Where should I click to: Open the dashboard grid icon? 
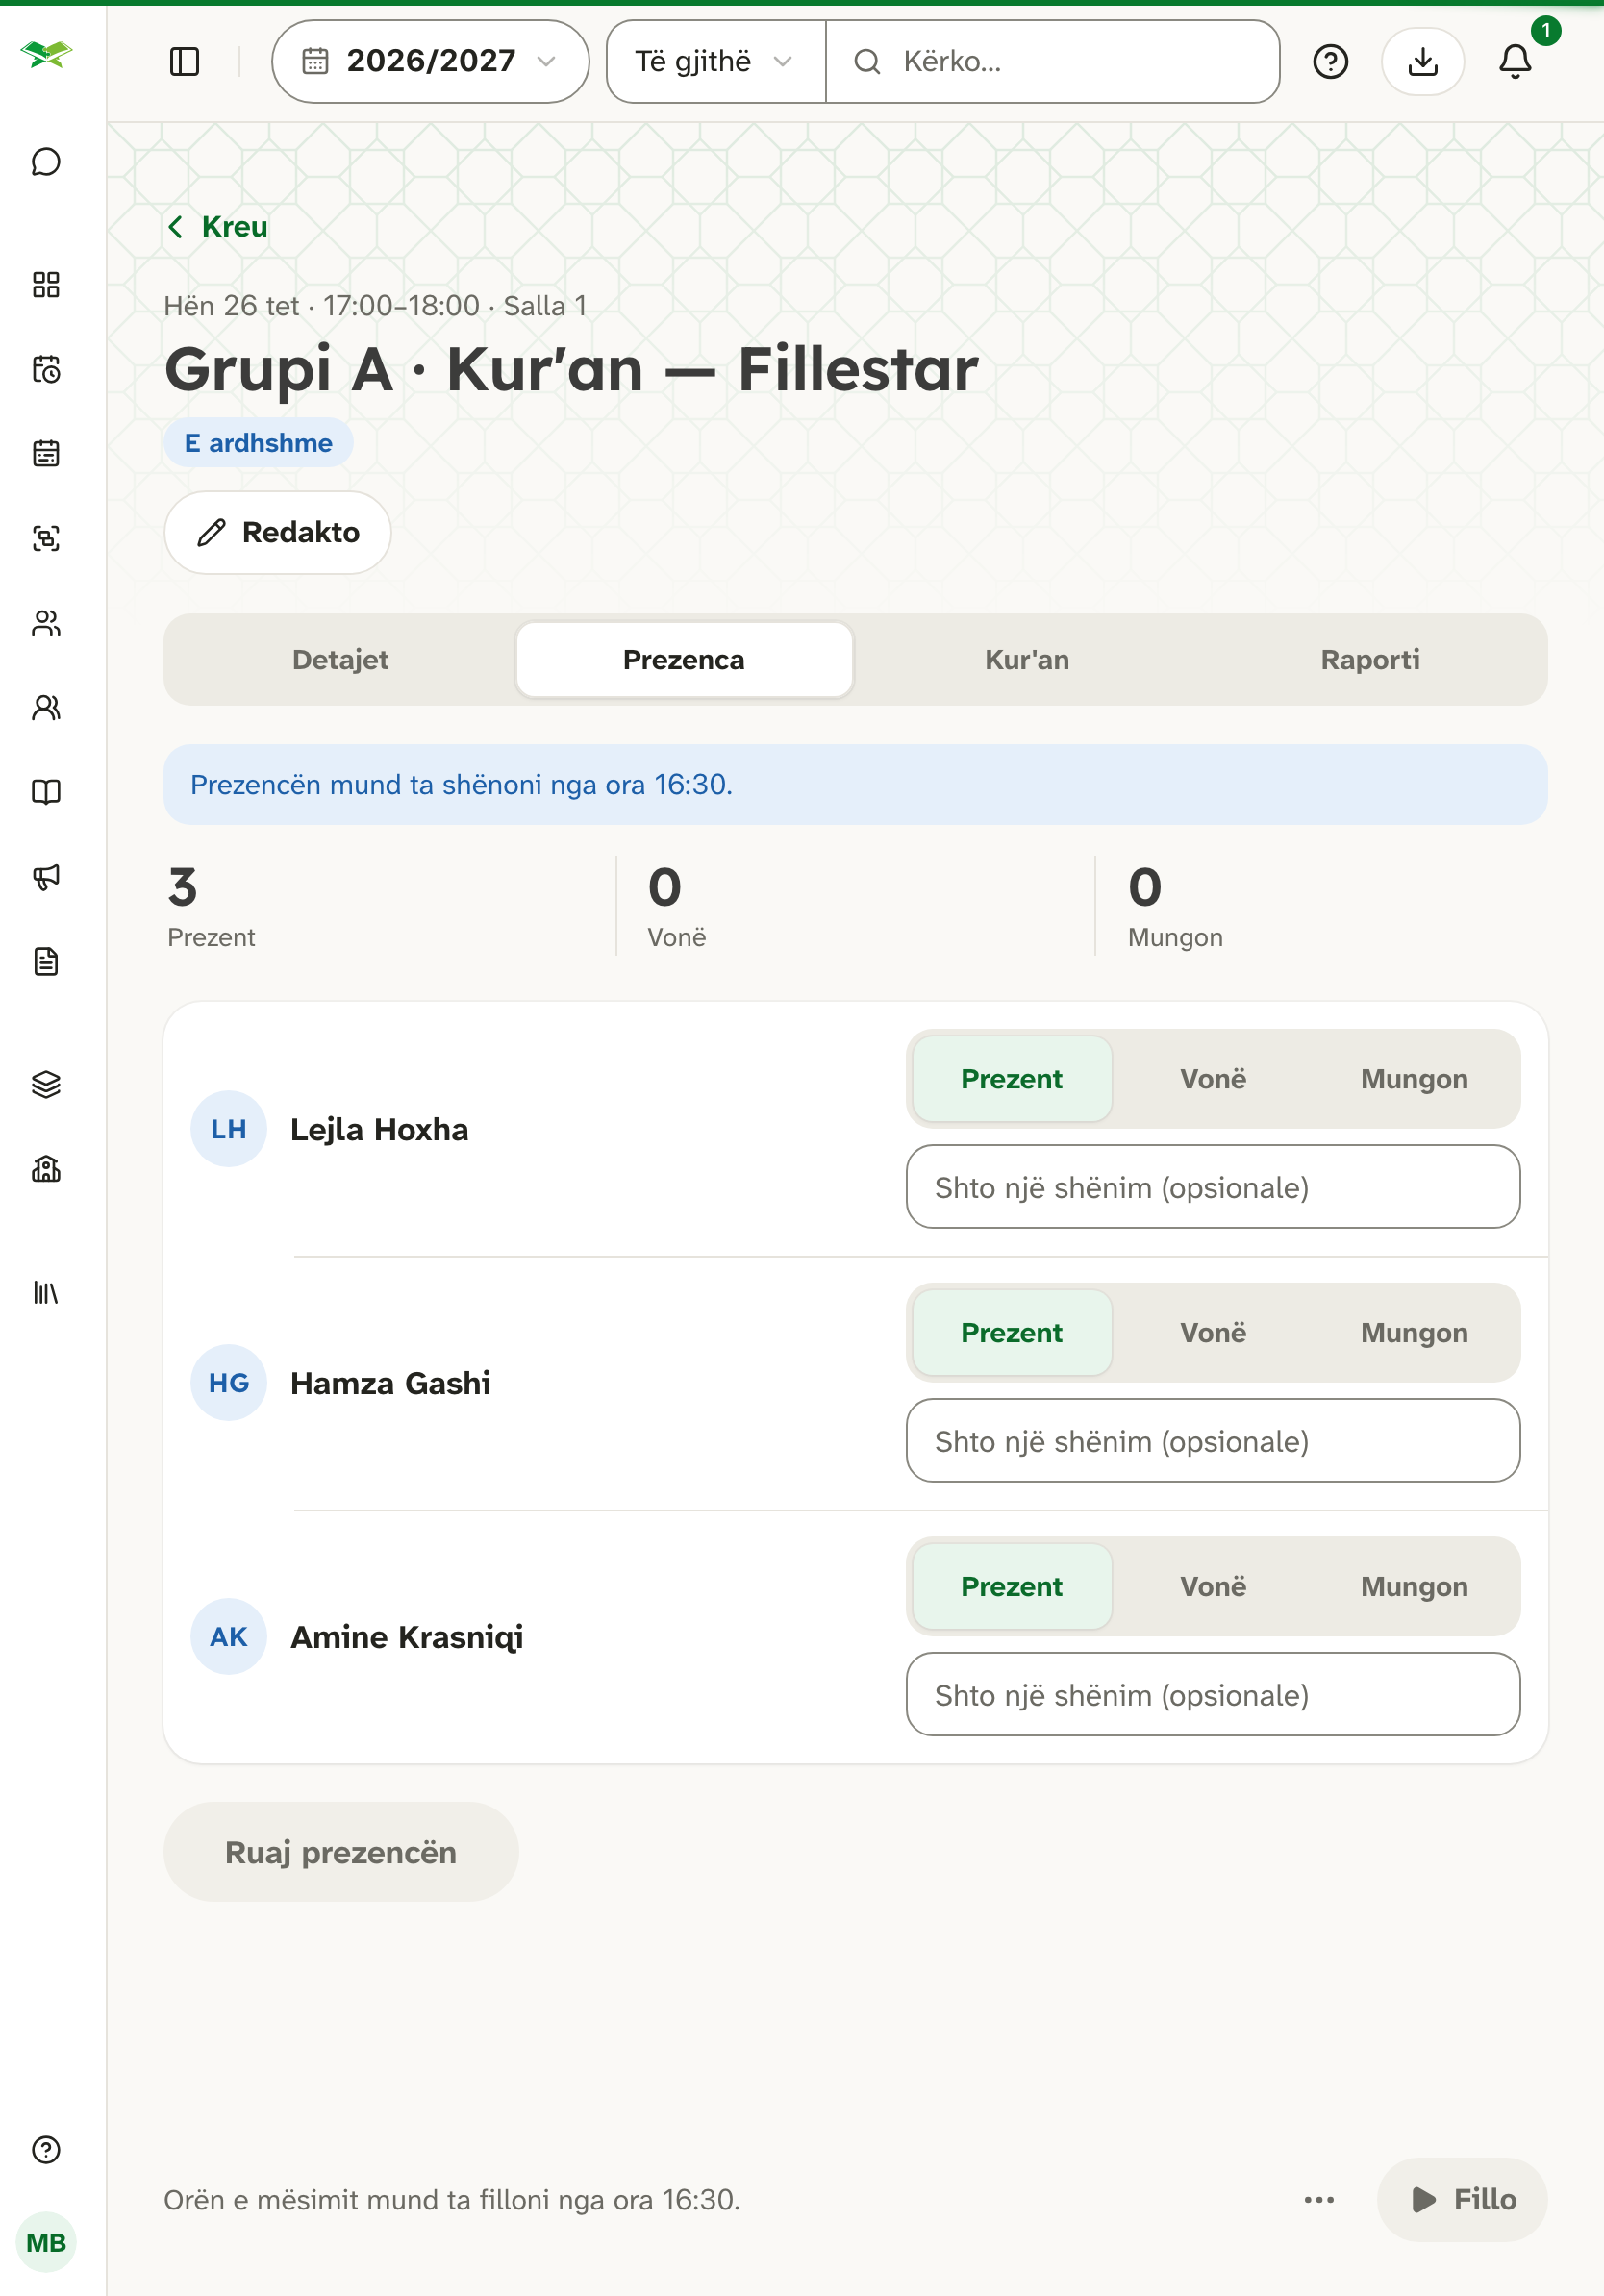click(46, 285)
